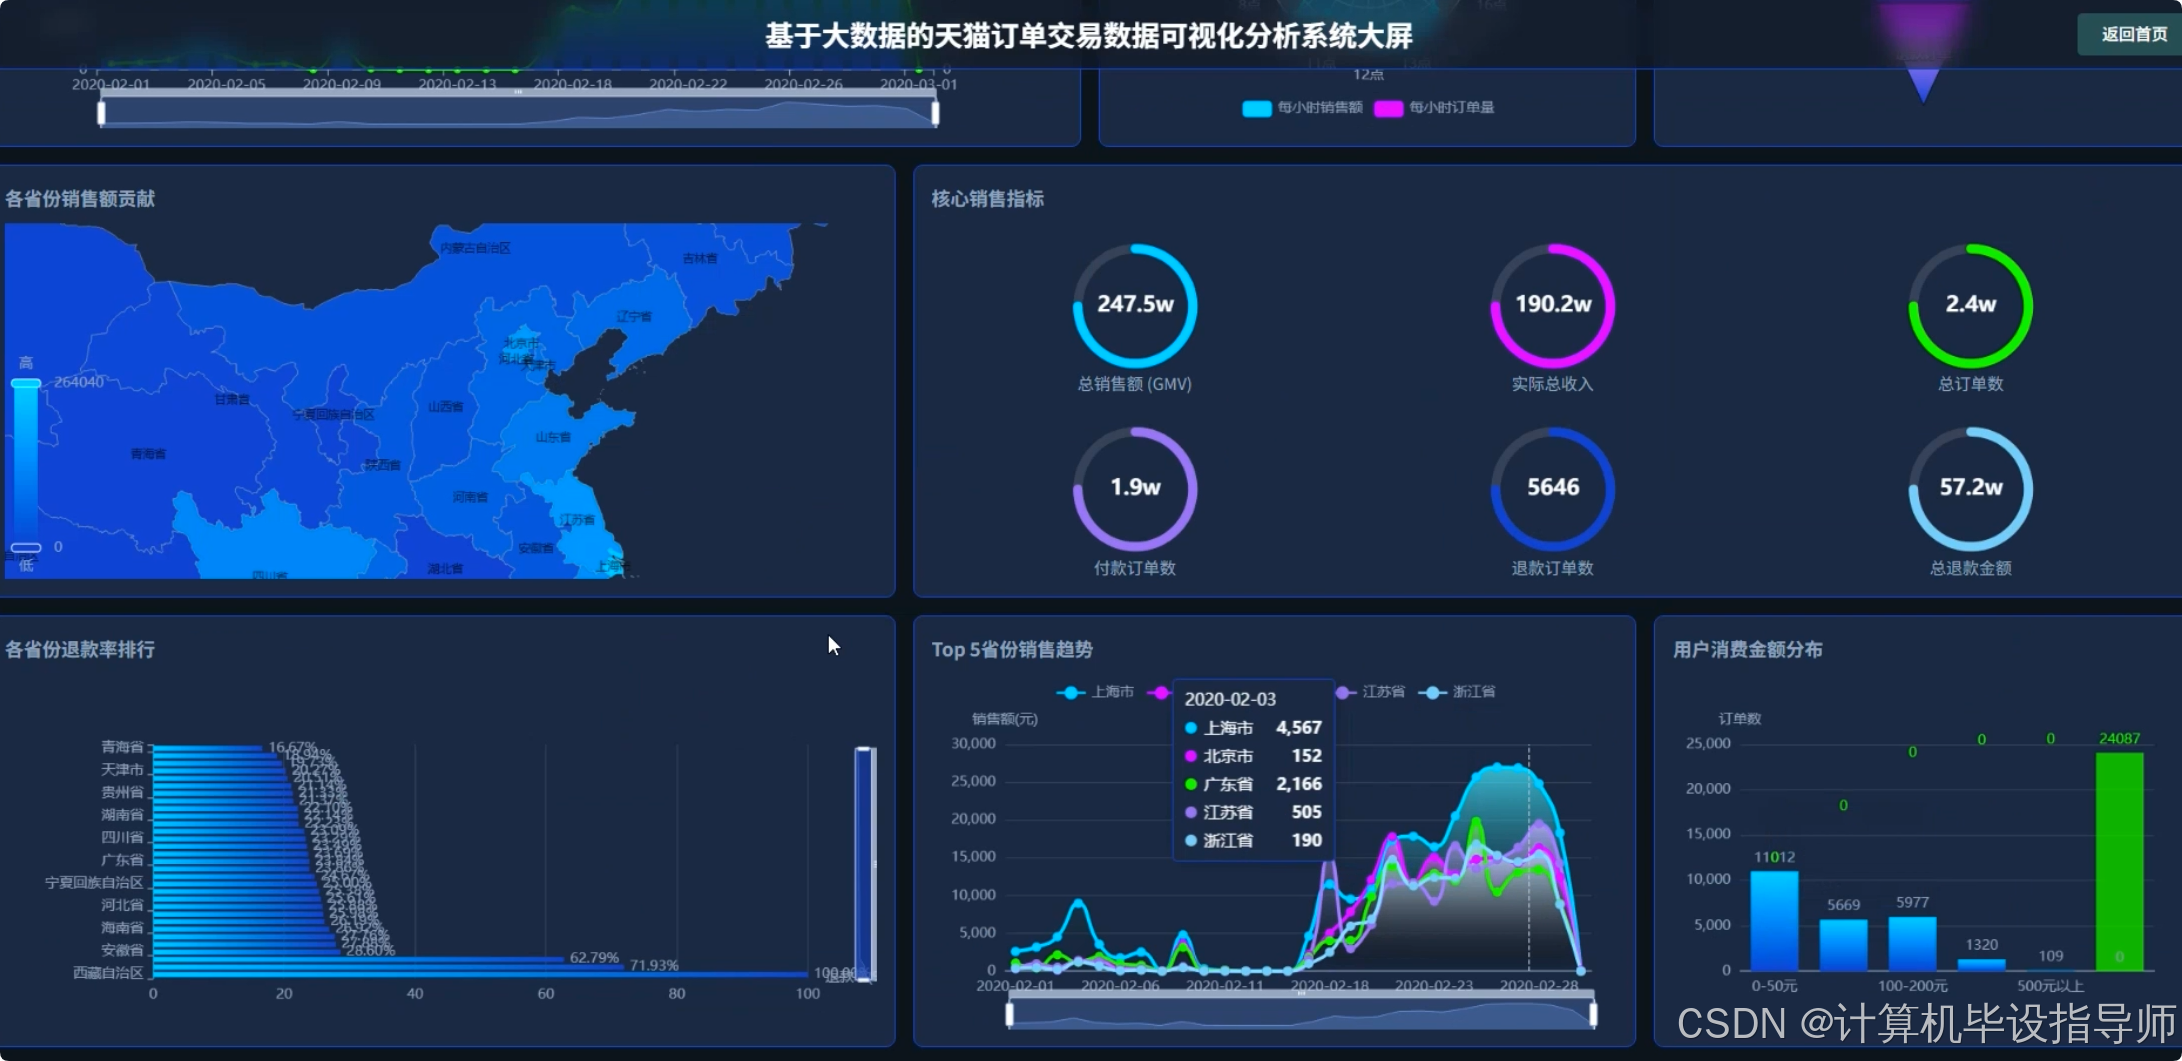Viewport: 2182px width, 1061px height.
Task: Click the top handle of map color scale
Action: click(26, 383)
